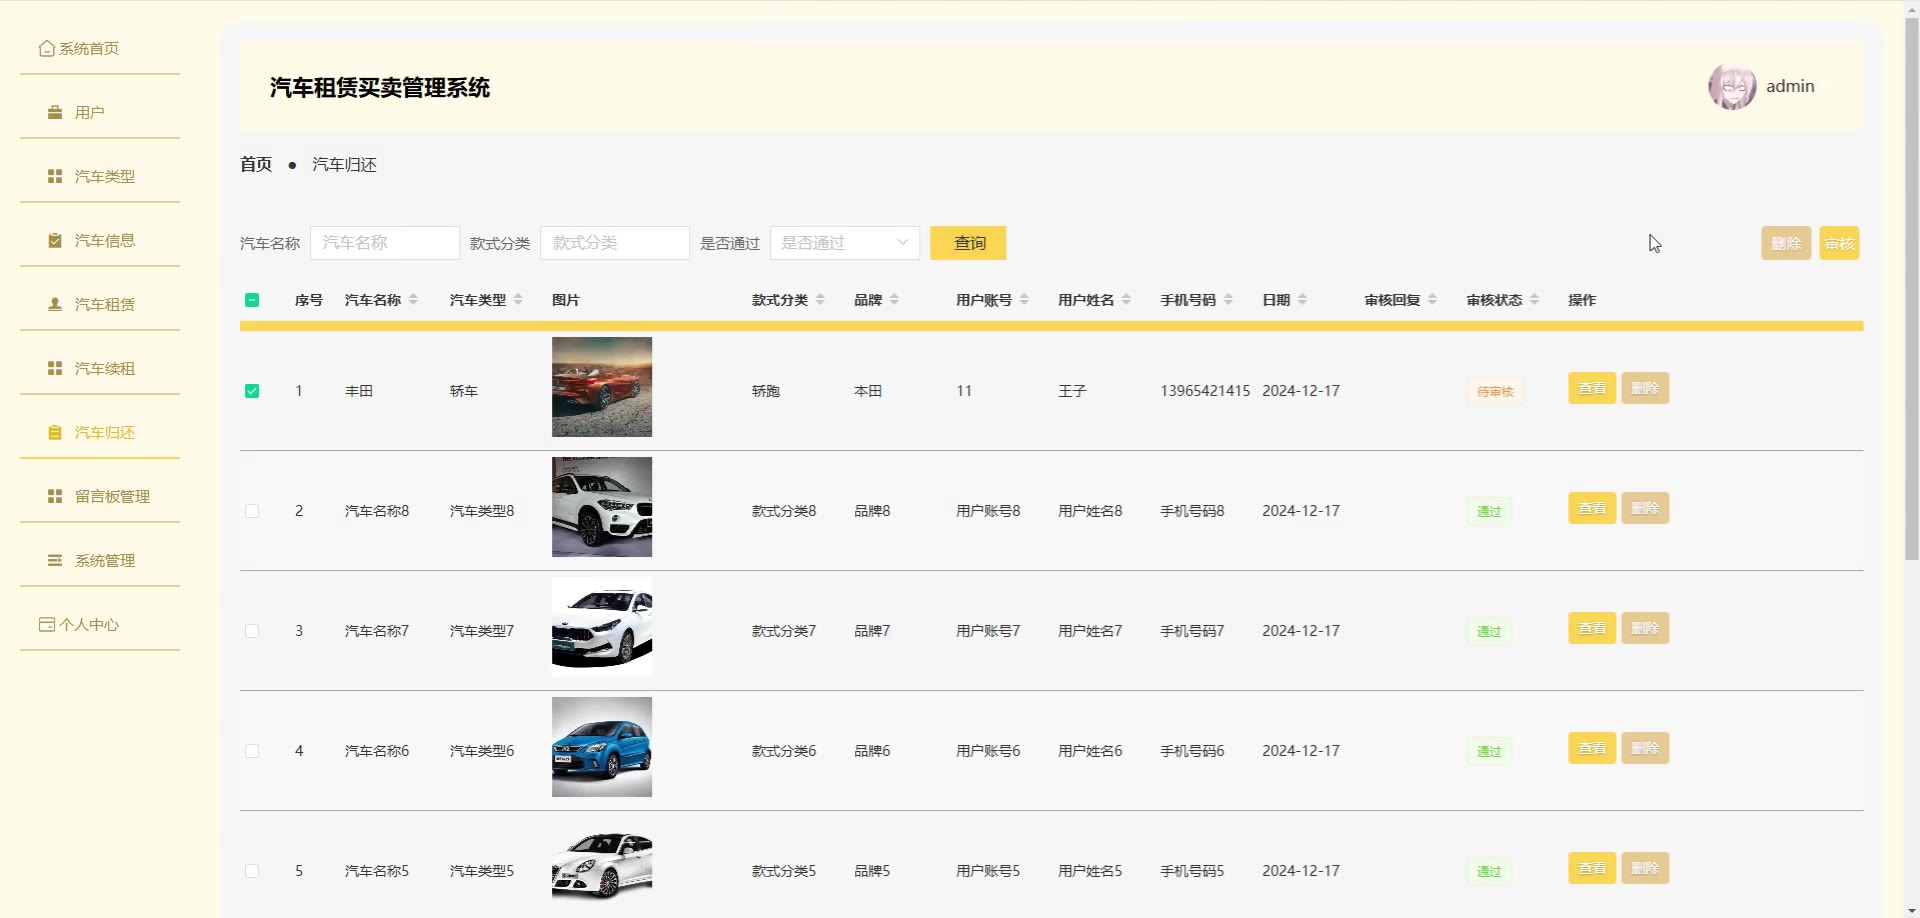
Task: Open the 是否通过 dropdown filter
Action: [844, 243]
